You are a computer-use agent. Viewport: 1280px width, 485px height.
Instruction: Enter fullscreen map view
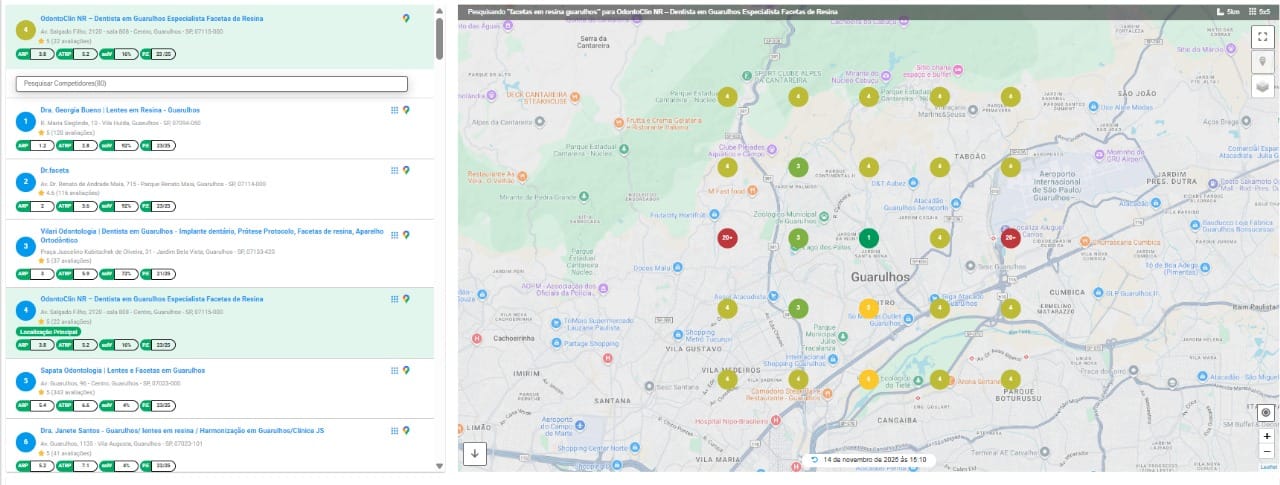pyautogui.click(x=1264, y=36)
